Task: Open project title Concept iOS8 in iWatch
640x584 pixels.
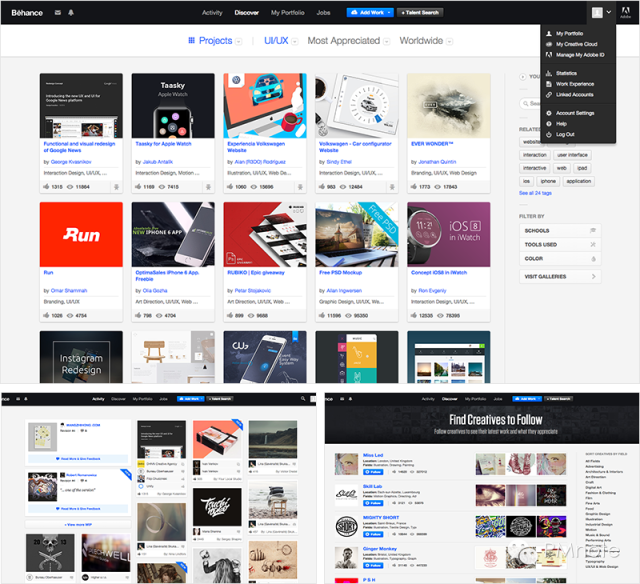Action: point(439,273)
